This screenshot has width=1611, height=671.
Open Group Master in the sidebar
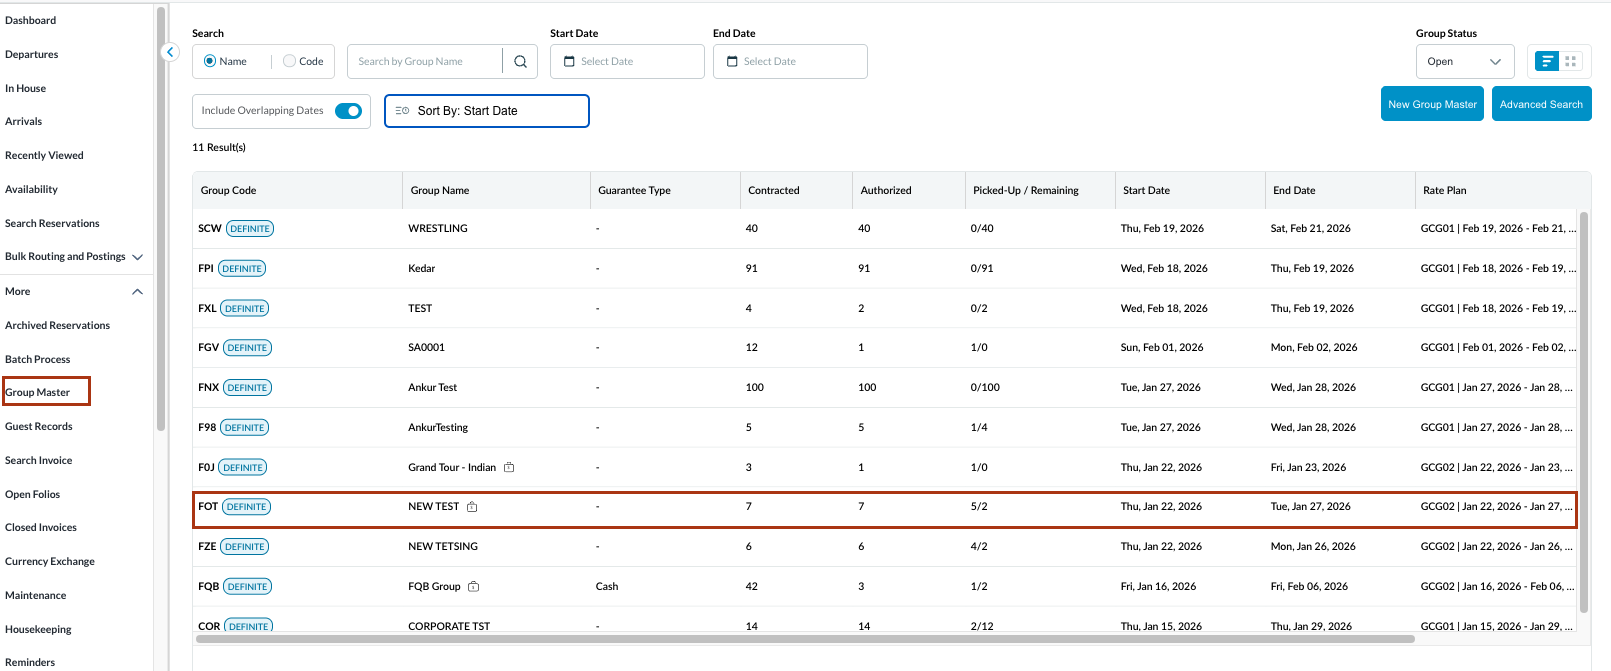click(x=38, y=392)
